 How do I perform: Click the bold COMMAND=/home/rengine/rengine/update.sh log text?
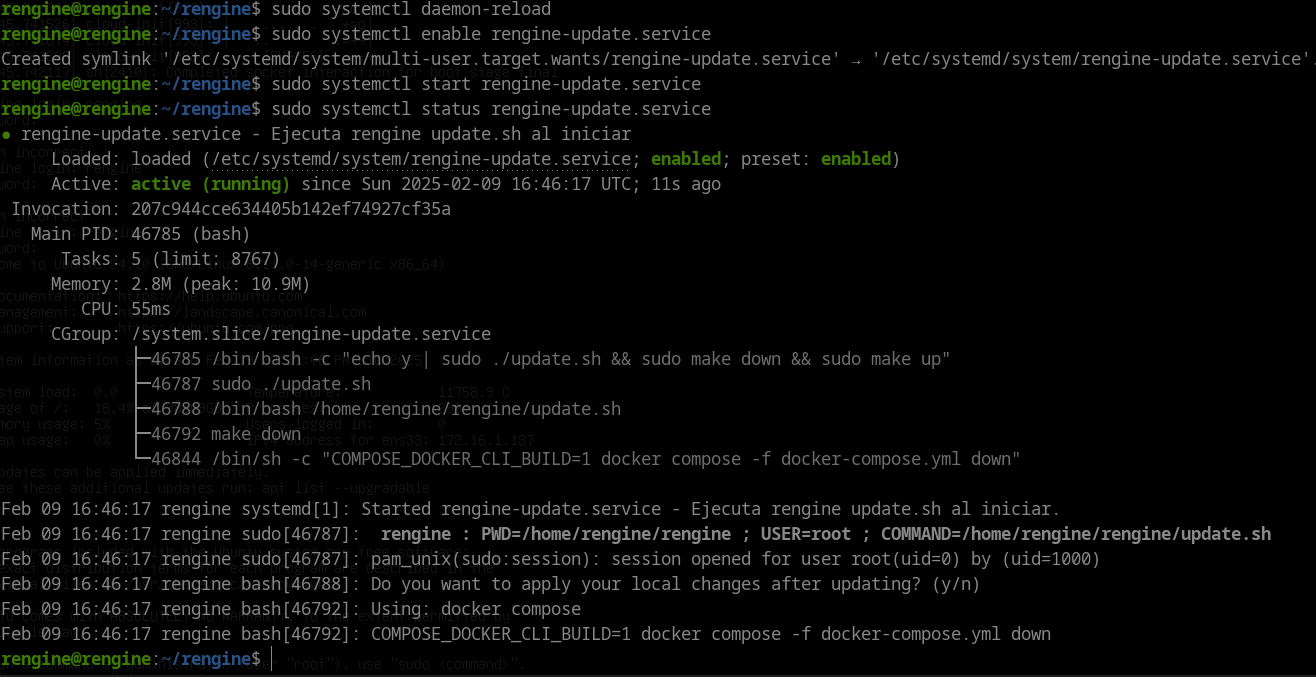tap(1076, 534)
